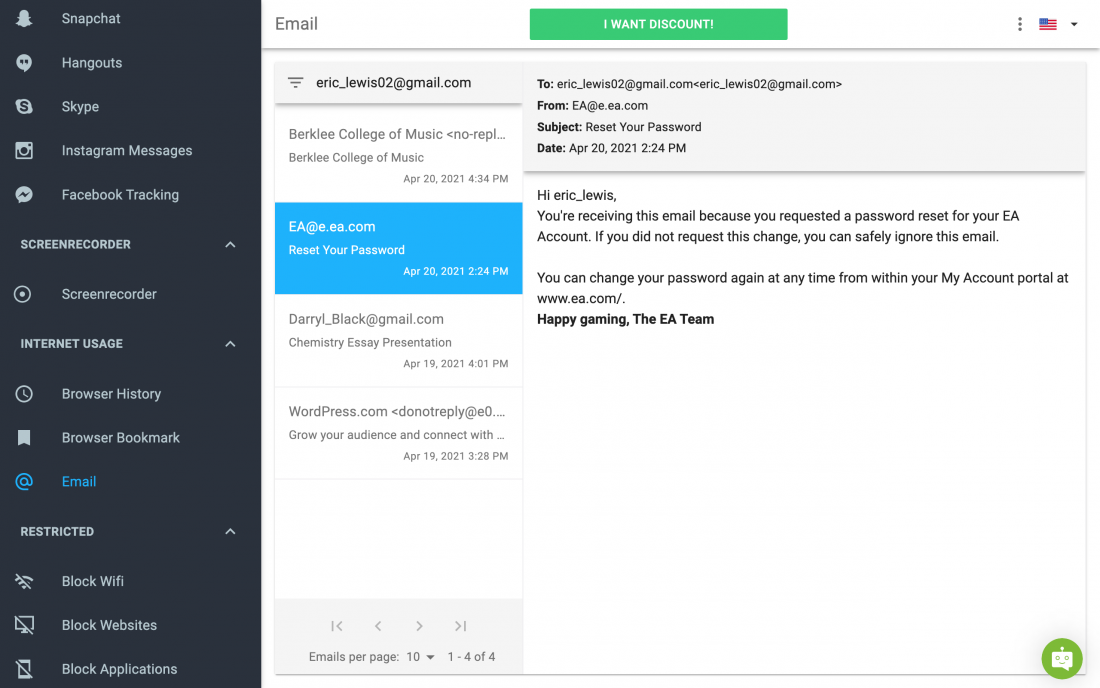Click the Facebook Messenger tracking icon
Viewport: 1100px width, 688px height.
click(x=24, y=195)
